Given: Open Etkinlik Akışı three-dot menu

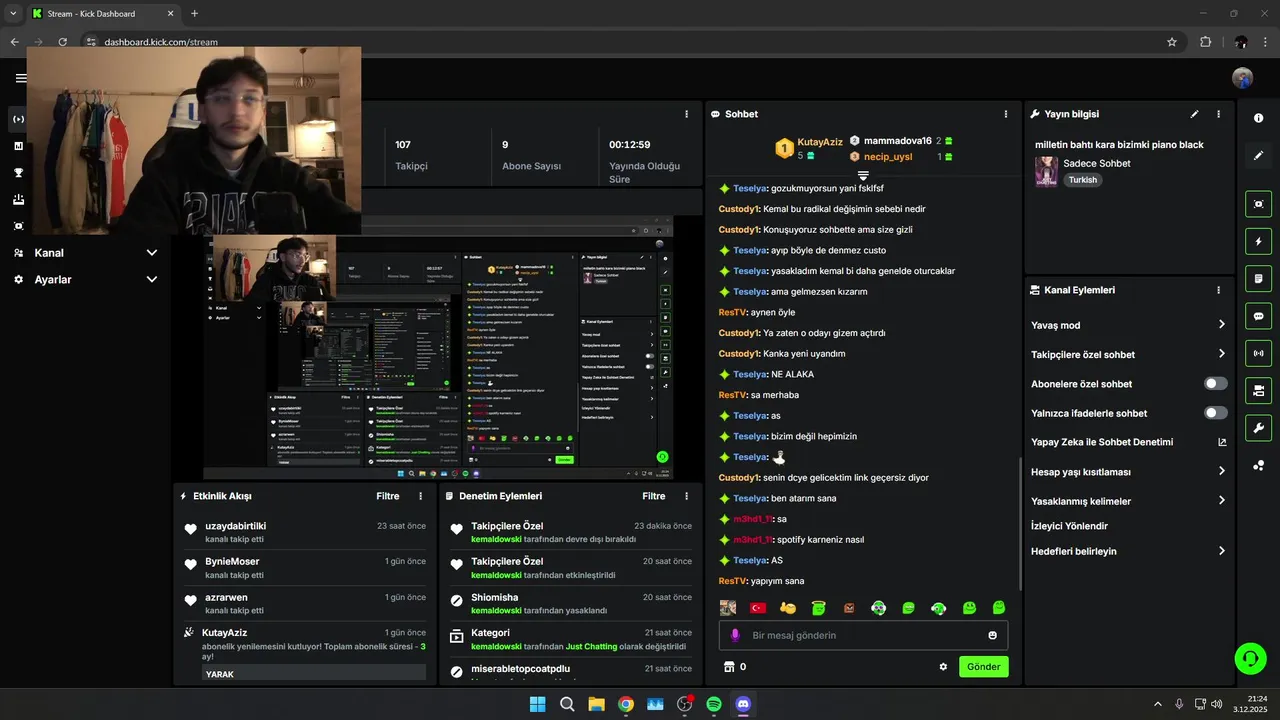Looking at the screenshot, I should (420, 496).
